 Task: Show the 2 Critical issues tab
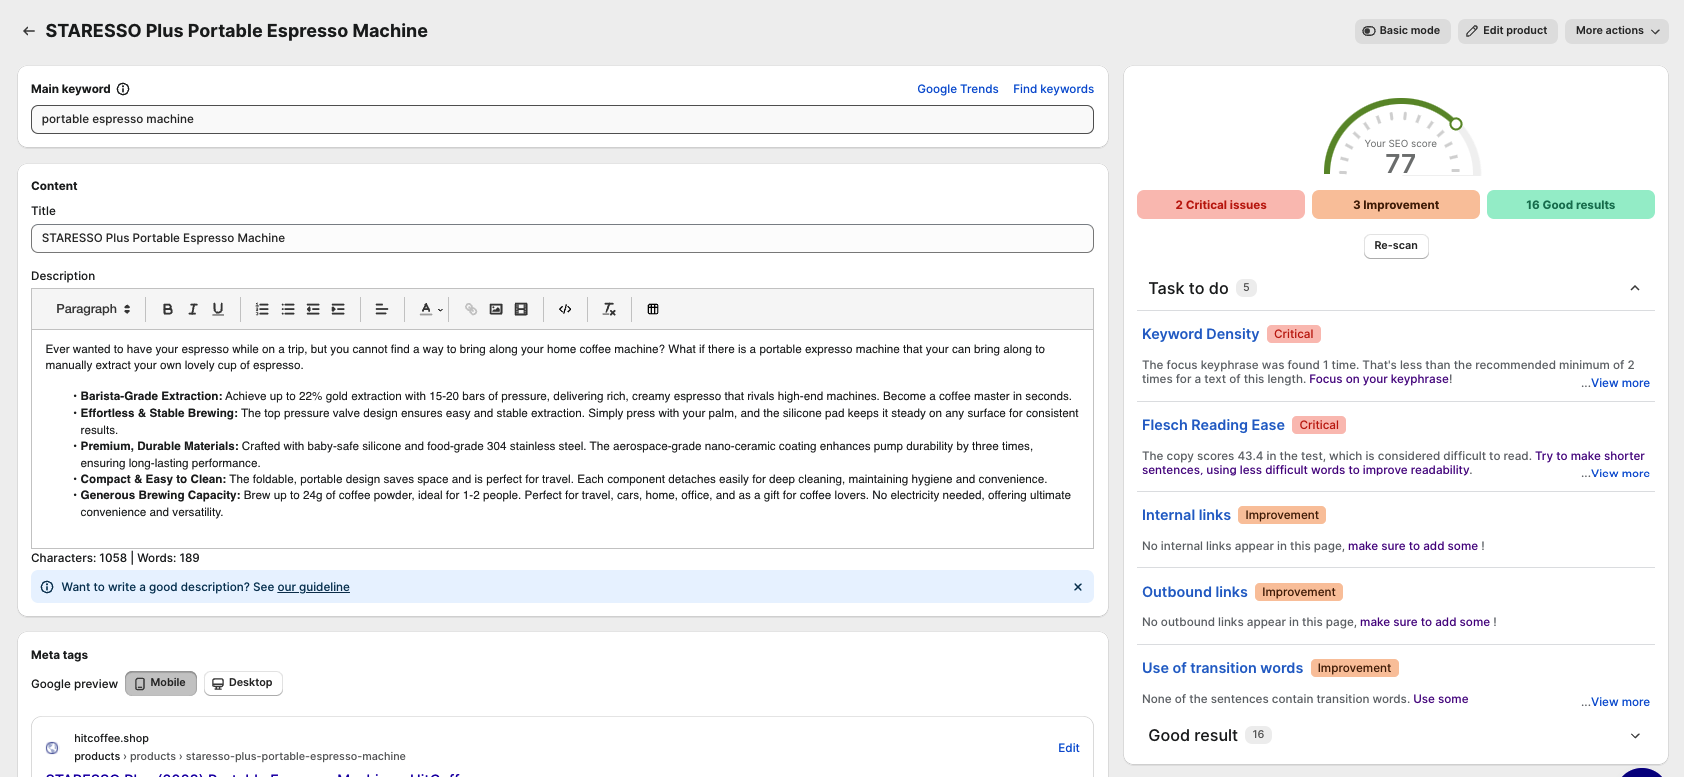[1220, 205]
